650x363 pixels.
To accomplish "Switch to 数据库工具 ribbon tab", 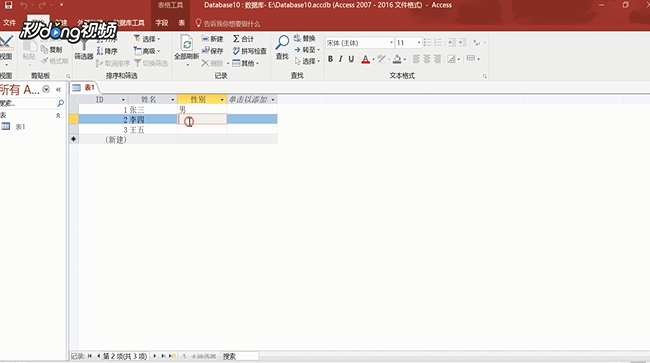I will (129, 23).
